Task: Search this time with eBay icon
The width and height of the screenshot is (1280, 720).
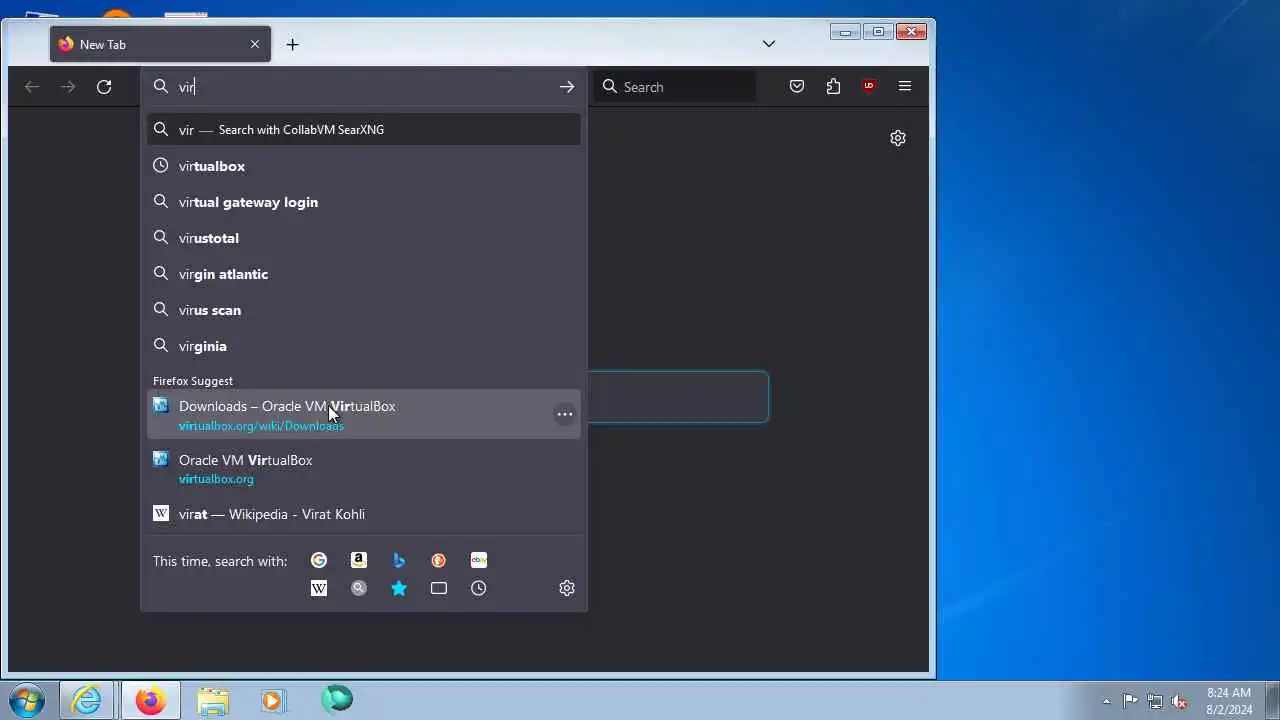Action: pos(479,560)
